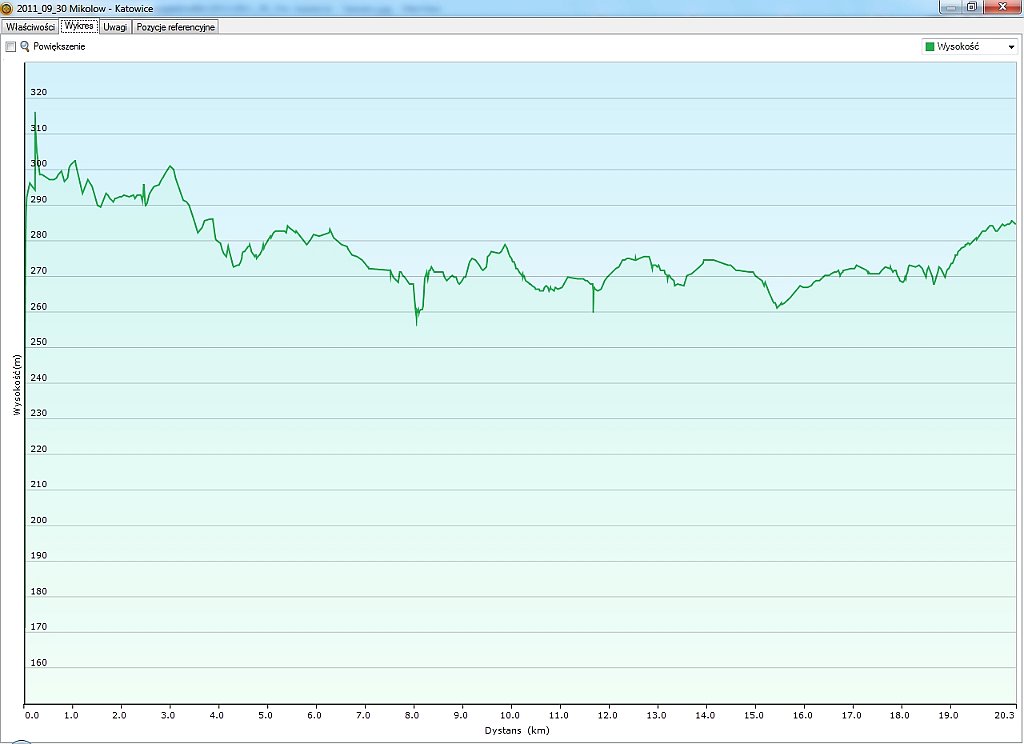The height and width of the screenshot is (744, 1024).
Task: Select the Wykres tab
Action: 79,26
